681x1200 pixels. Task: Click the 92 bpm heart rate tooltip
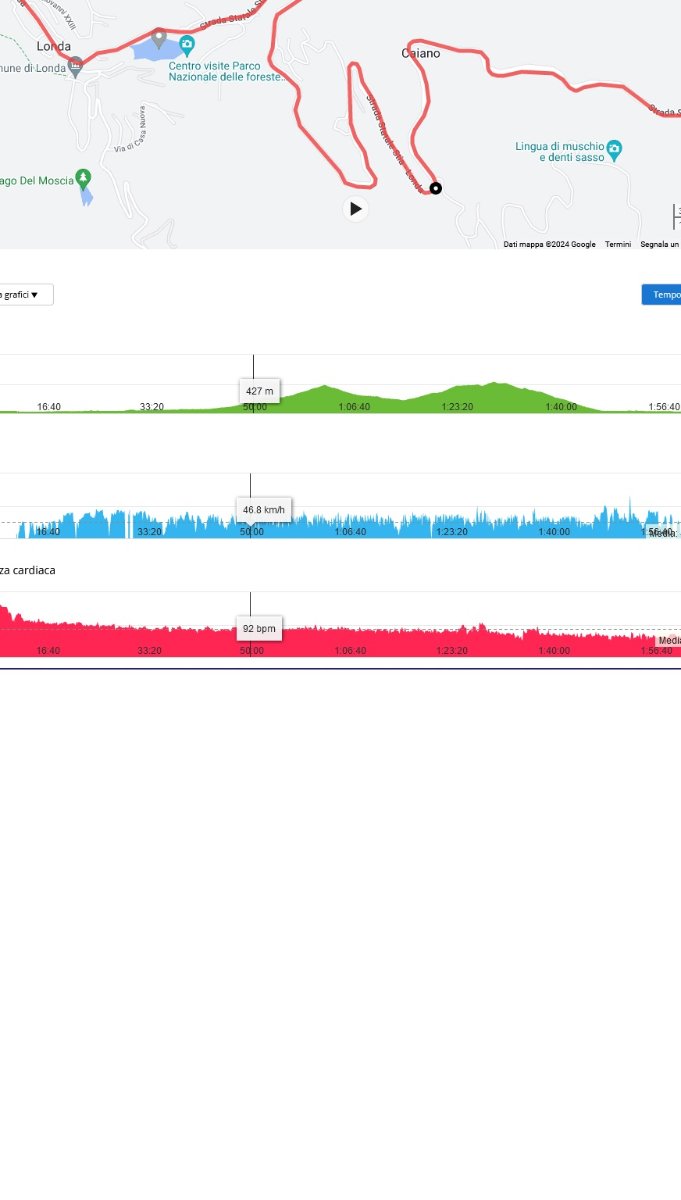[x=259, y=629]
